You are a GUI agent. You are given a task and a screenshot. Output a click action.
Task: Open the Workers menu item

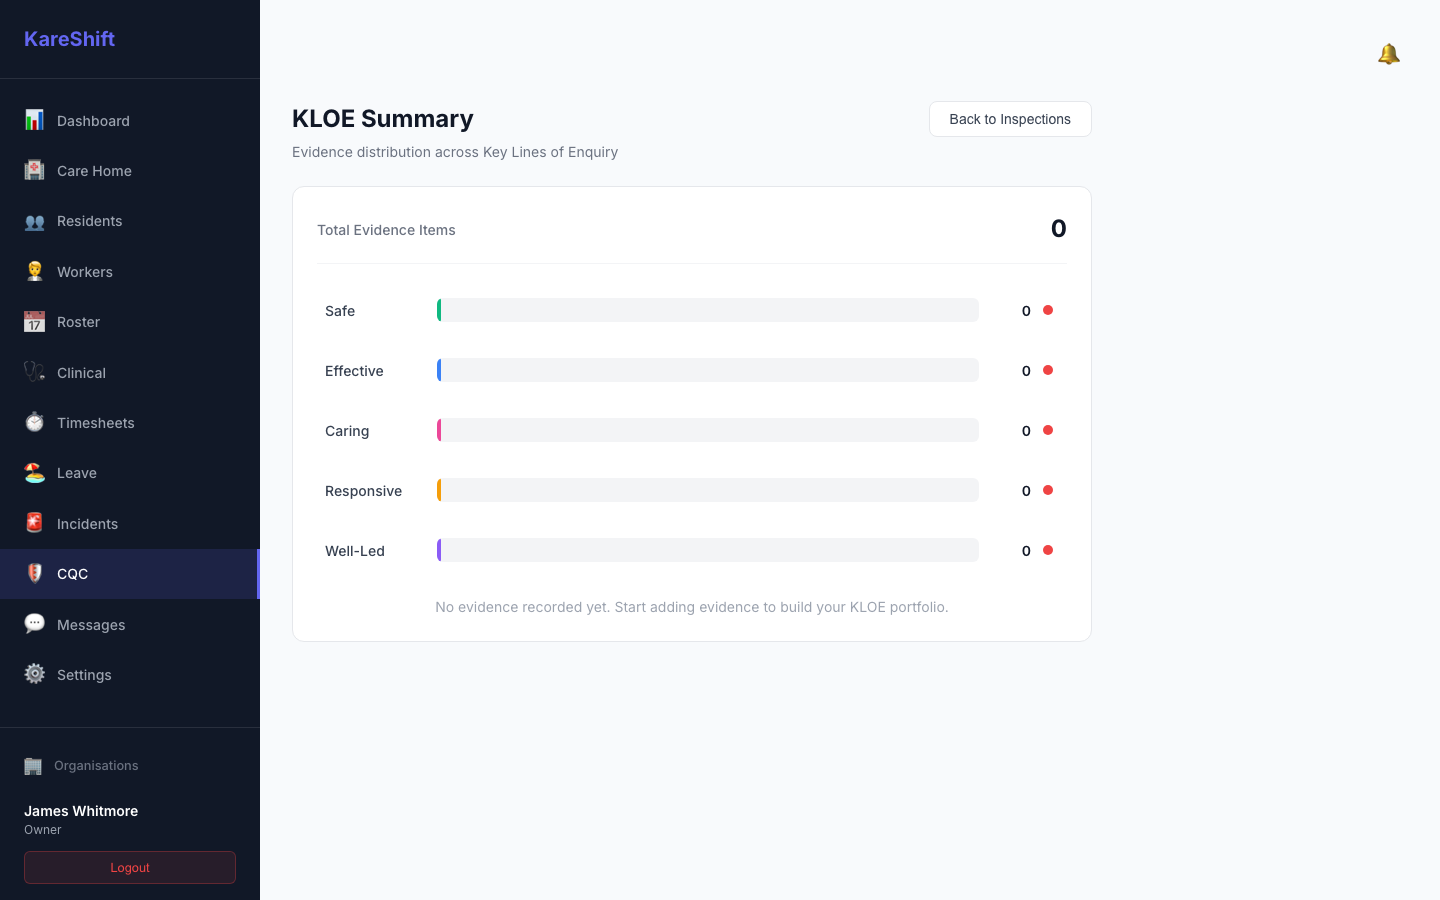click(130, 271)
